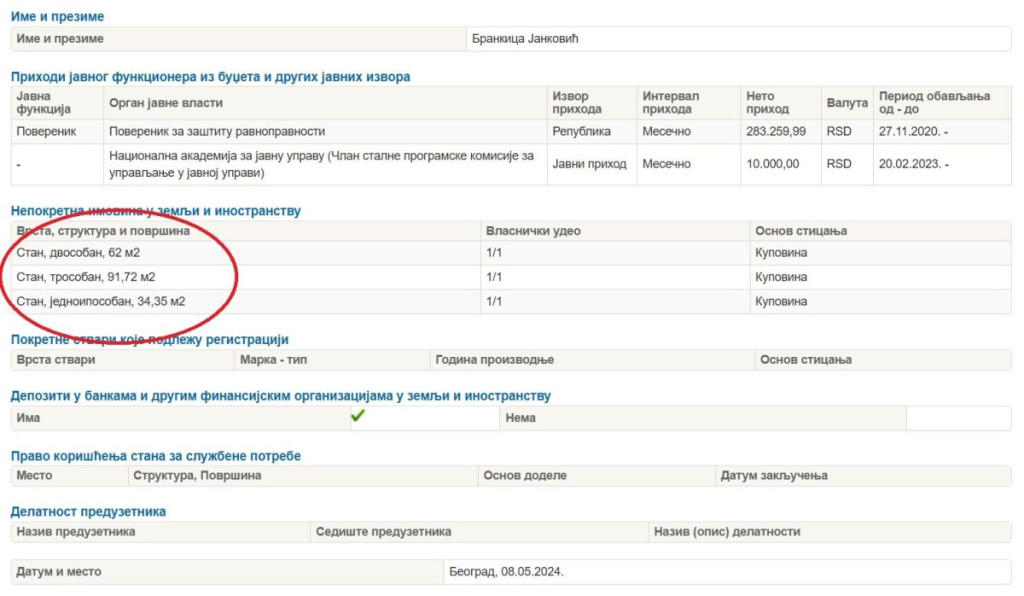The height and width of the screenshot is (596, 1024).
Task: Click the Национална академија за јавну управу entry
Action: 320,164
